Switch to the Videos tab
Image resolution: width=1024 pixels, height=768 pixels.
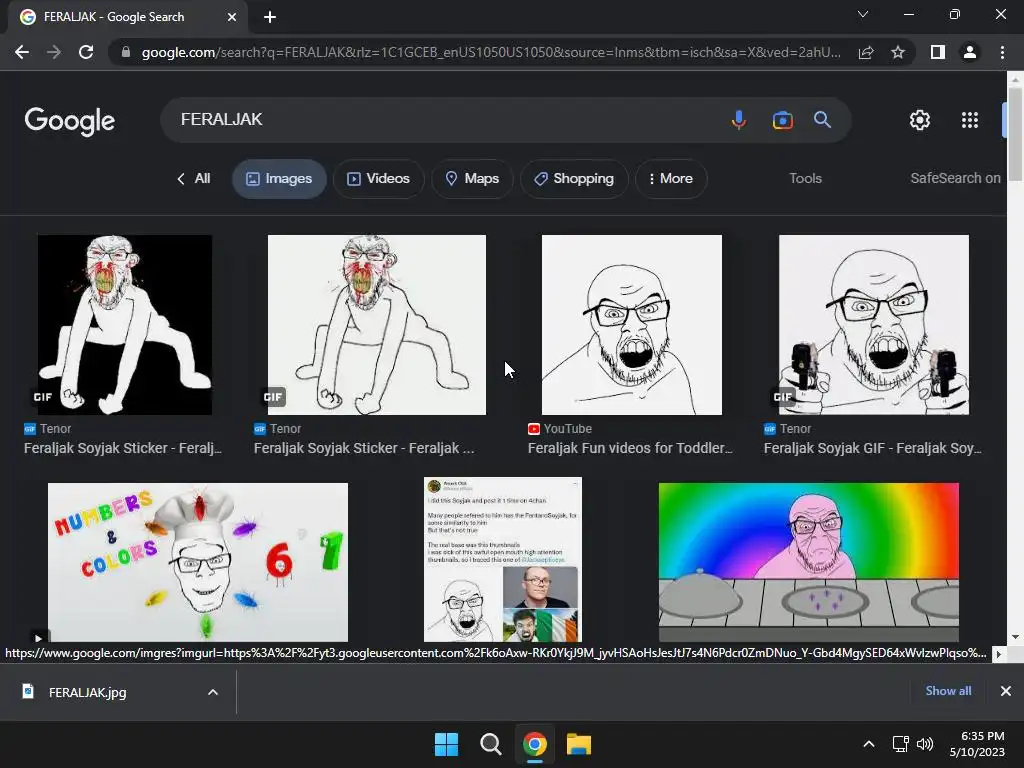378,178
